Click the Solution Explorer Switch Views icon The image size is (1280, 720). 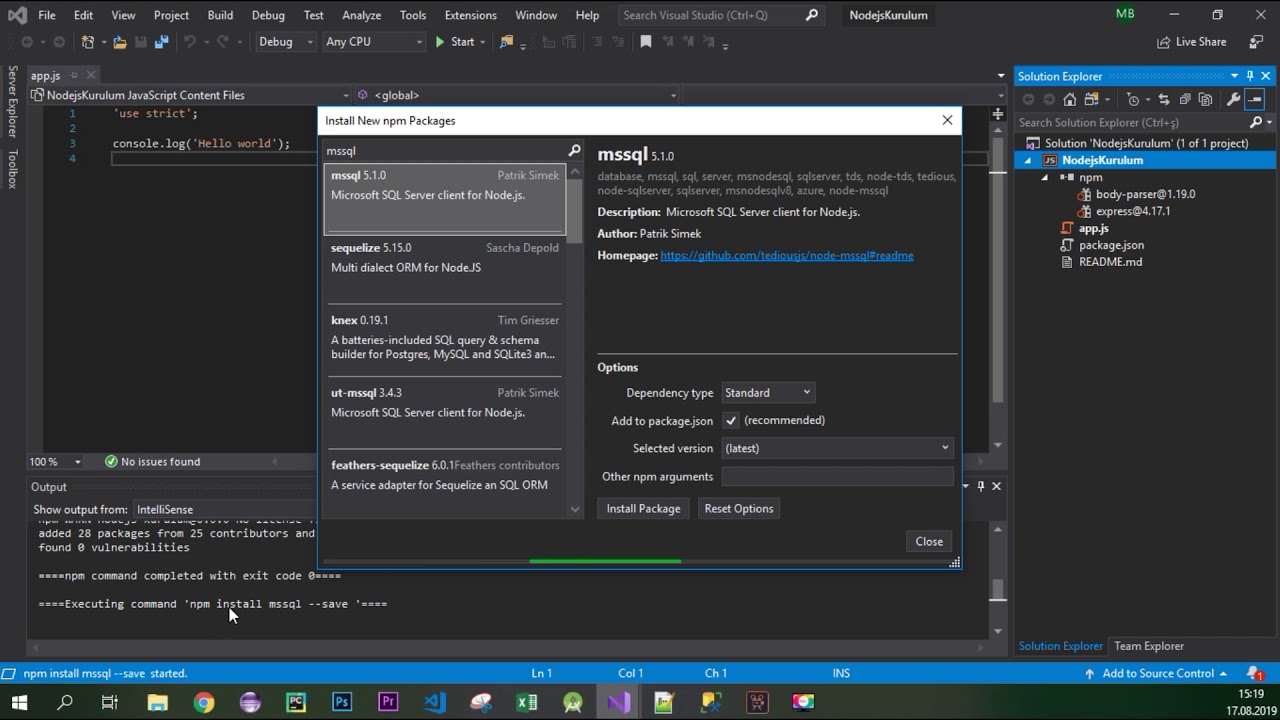[x=1091, y=99]
